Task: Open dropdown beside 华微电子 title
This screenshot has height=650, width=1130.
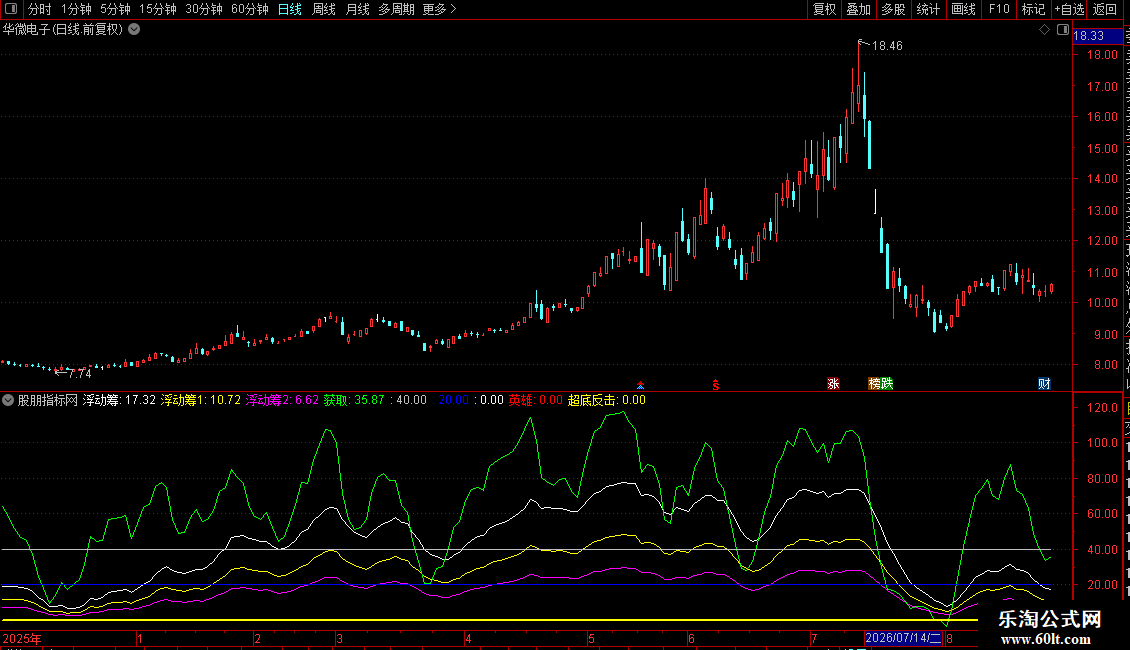Action: 134,30
